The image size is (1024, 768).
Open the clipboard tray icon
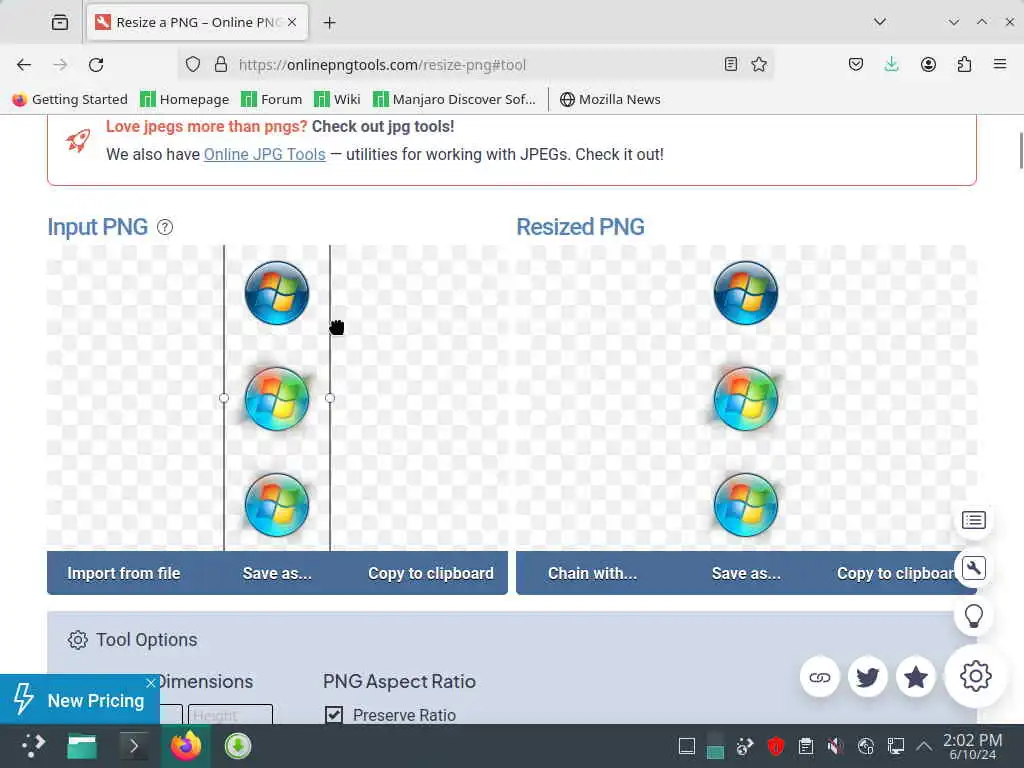point(806,746)
